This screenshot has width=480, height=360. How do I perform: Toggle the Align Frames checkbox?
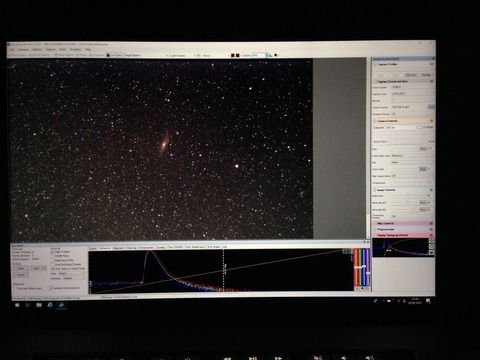52,252
